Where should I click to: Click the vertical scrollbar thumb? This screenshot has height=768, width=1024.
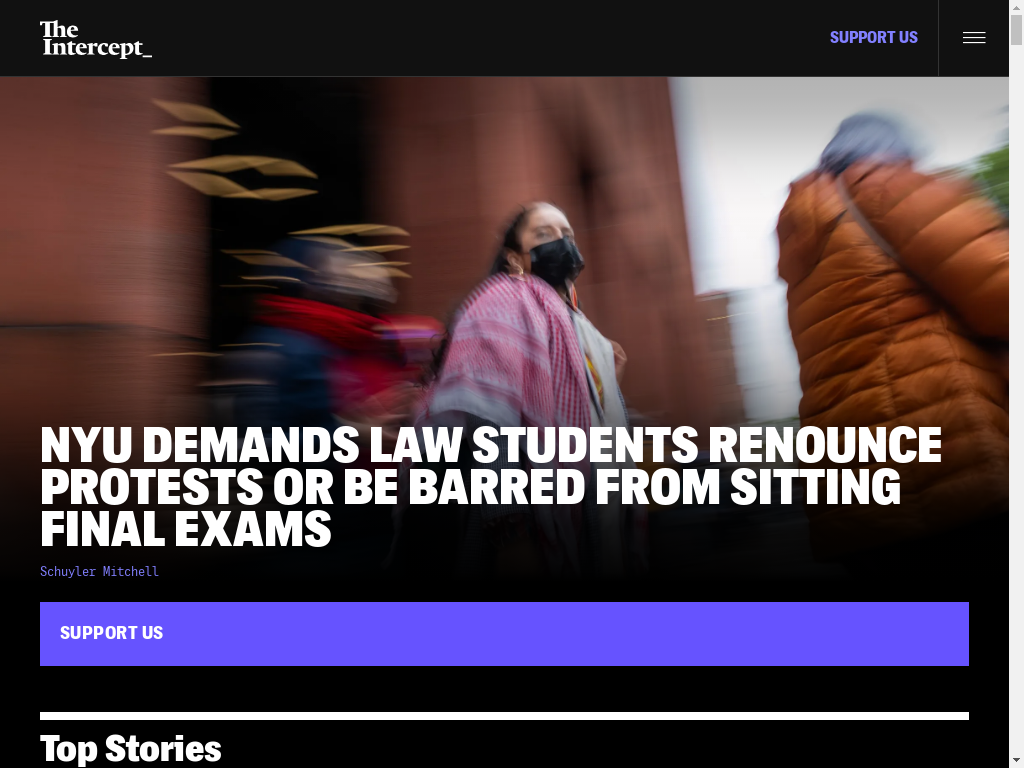pyautogui.click(x=1016, y=29)
